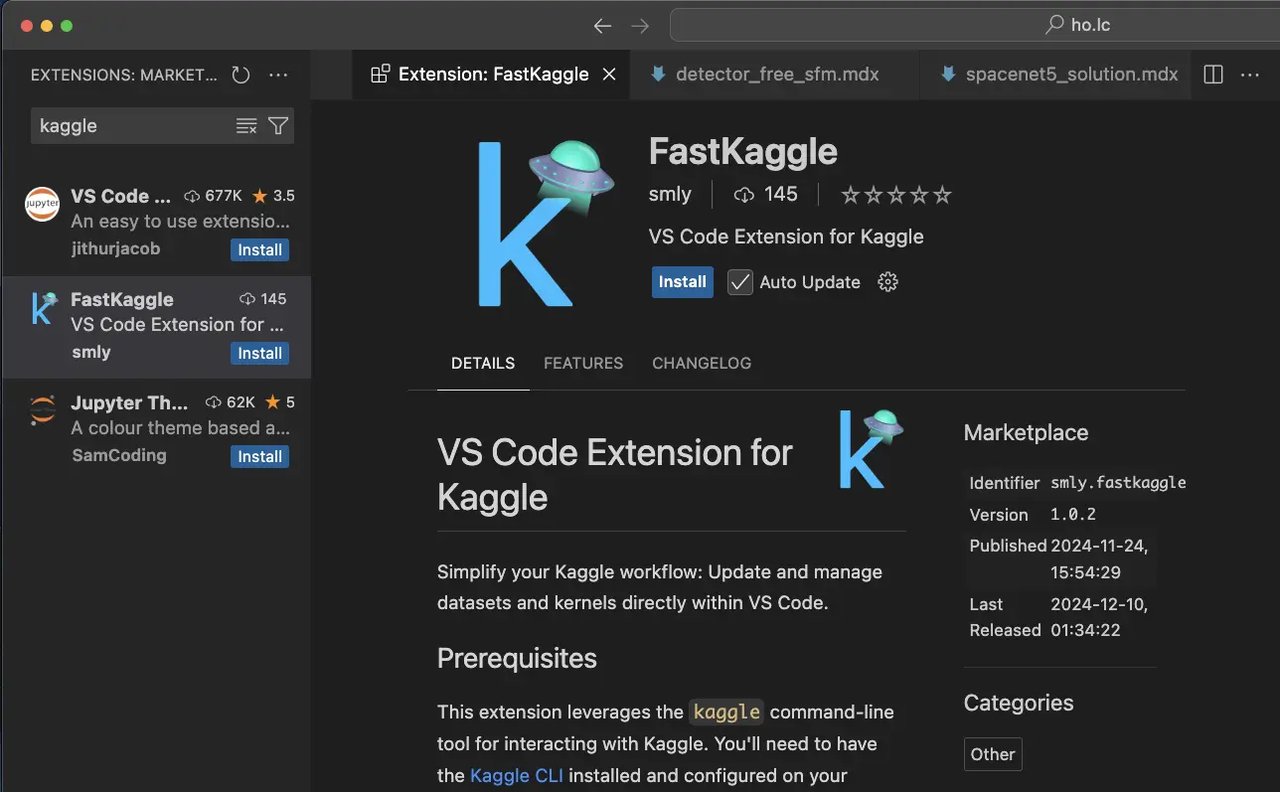The height and width of the screenshot is (792, 1280).
Task: Open more editor actions menu
Action: coord(1249,74)
